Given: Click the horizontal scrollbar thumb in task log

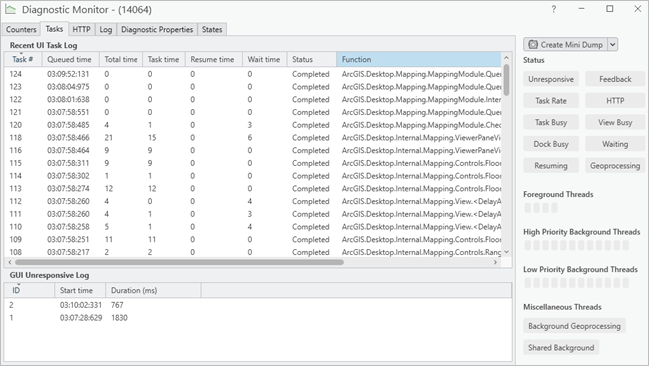Looking at the screenshot, I should click(x=179, y=262).
